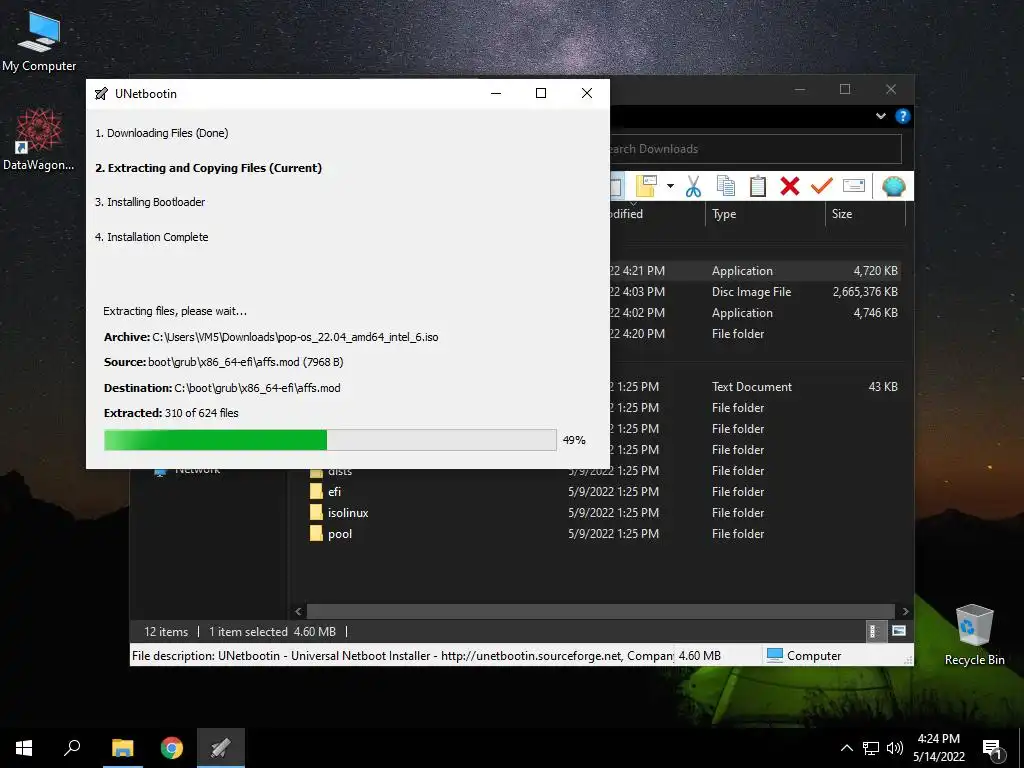Image resolution: width=1024 pixels, height=768 pixels.
Task: Select the 43 KB Text Document row
Action: coord(758,387)
